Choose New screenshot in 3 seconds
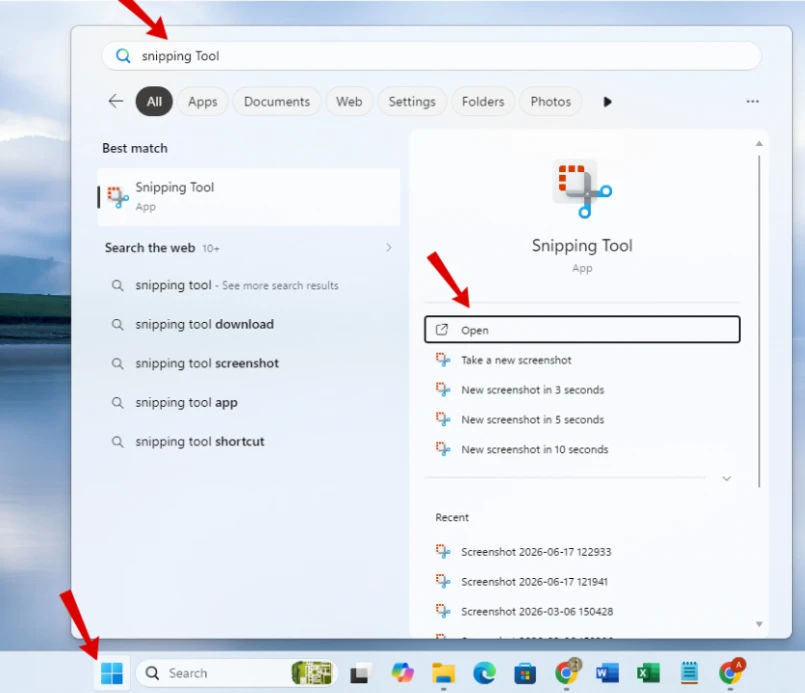 coord(582,390)
